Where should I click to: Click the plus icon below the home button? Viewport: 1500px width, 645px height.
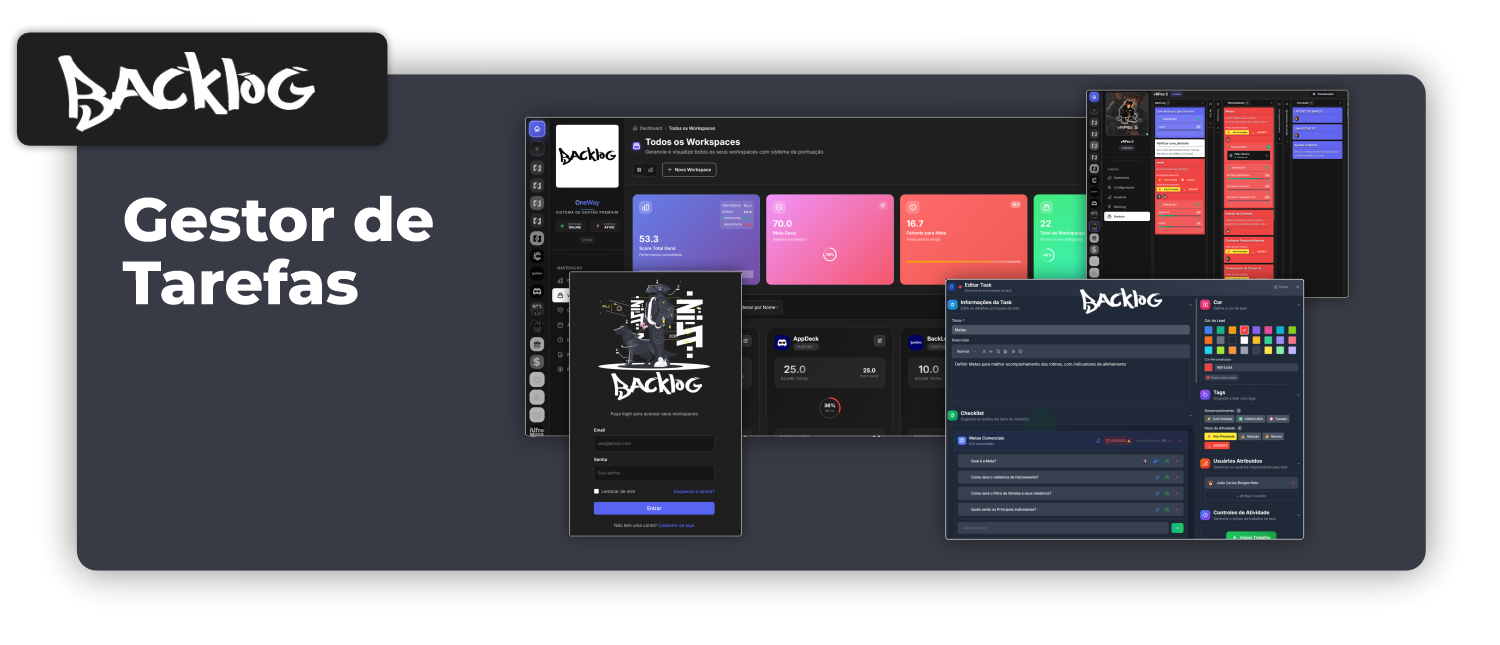537,149
